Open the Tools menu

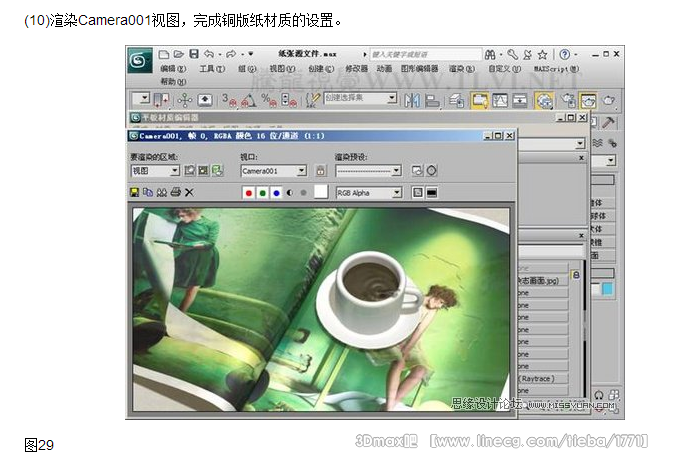coord(212,69)
